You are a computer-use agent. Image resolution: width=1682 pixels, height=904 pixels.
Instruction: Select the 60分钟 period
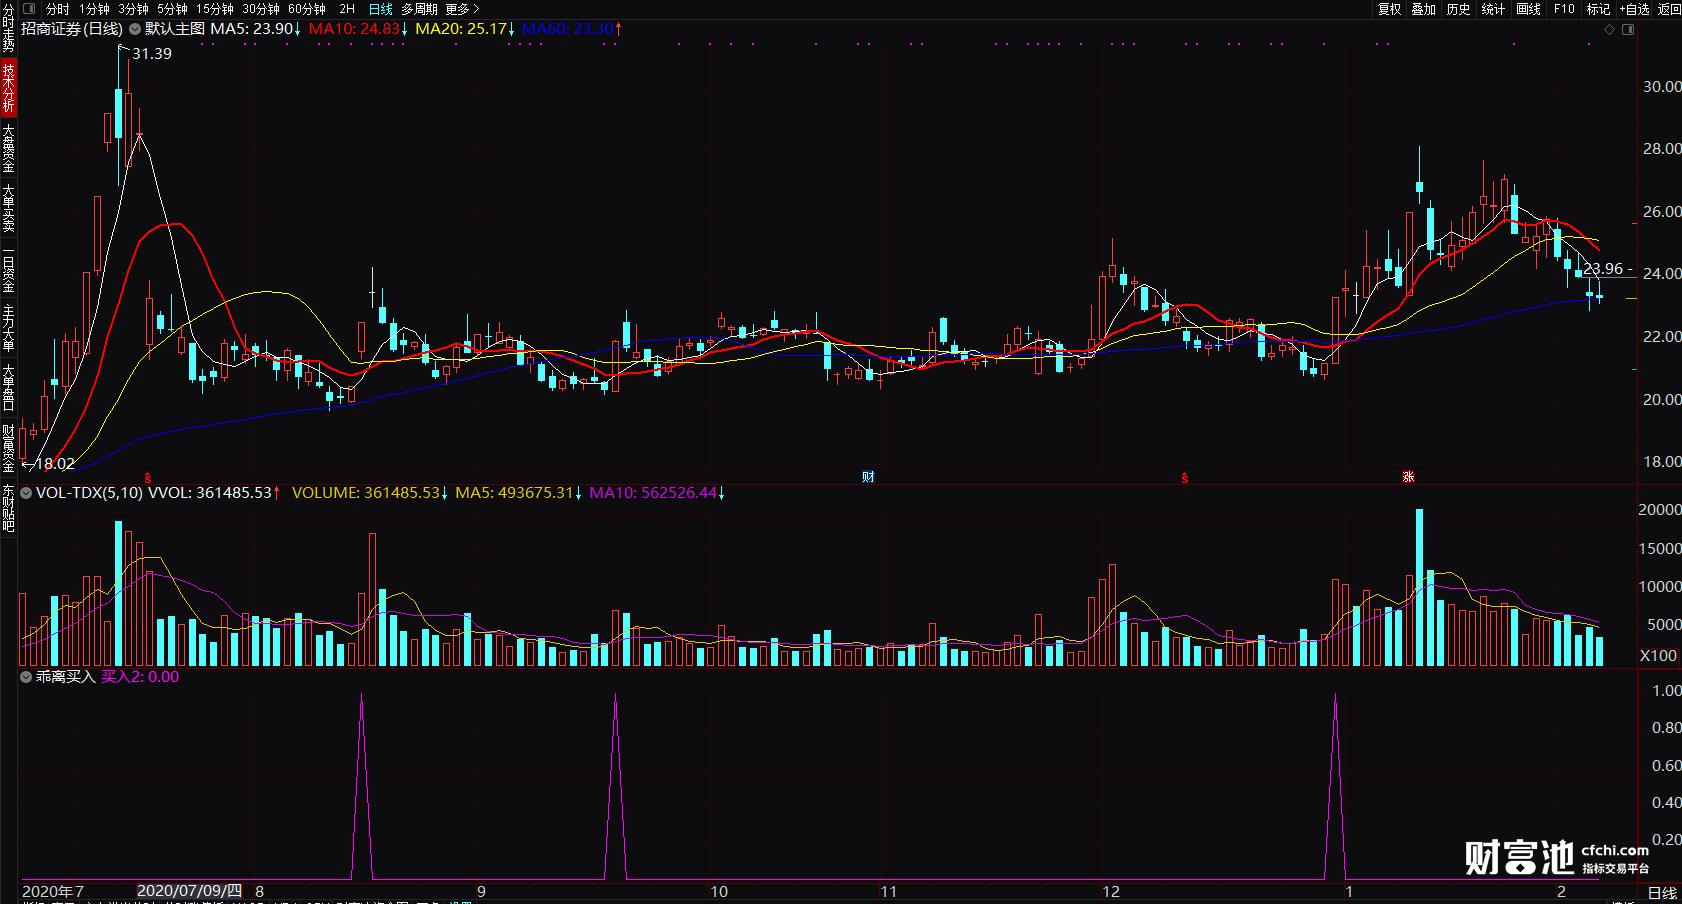307,9
